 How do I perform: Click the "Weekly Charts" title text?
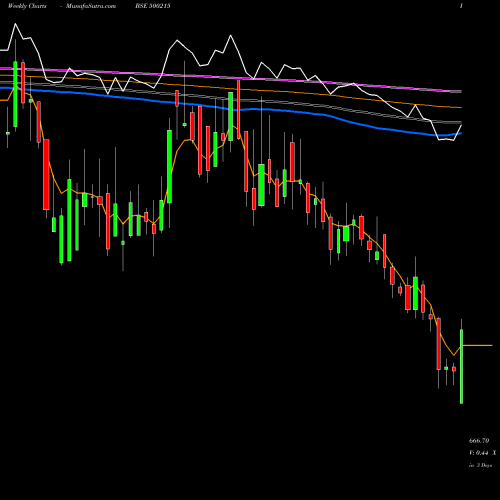tap(27, 6)
